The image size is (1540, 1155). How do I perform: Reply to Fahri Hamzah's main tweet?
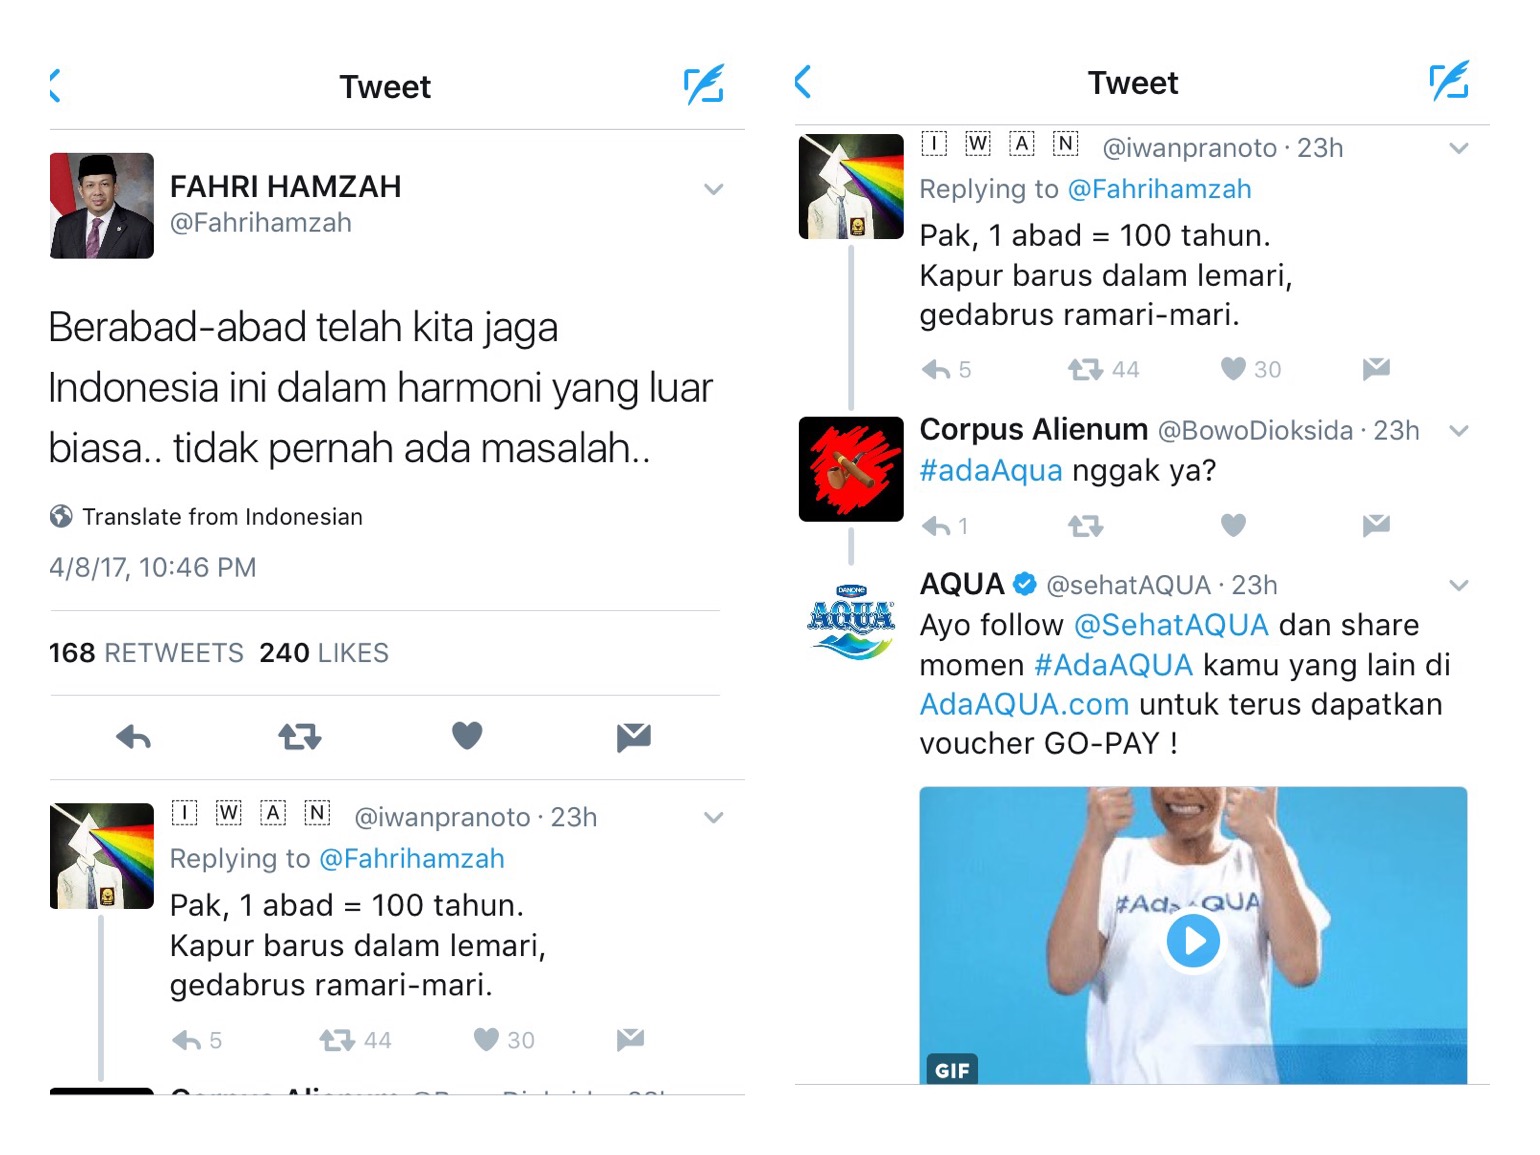pyautogui.click(x=133, y=738)
